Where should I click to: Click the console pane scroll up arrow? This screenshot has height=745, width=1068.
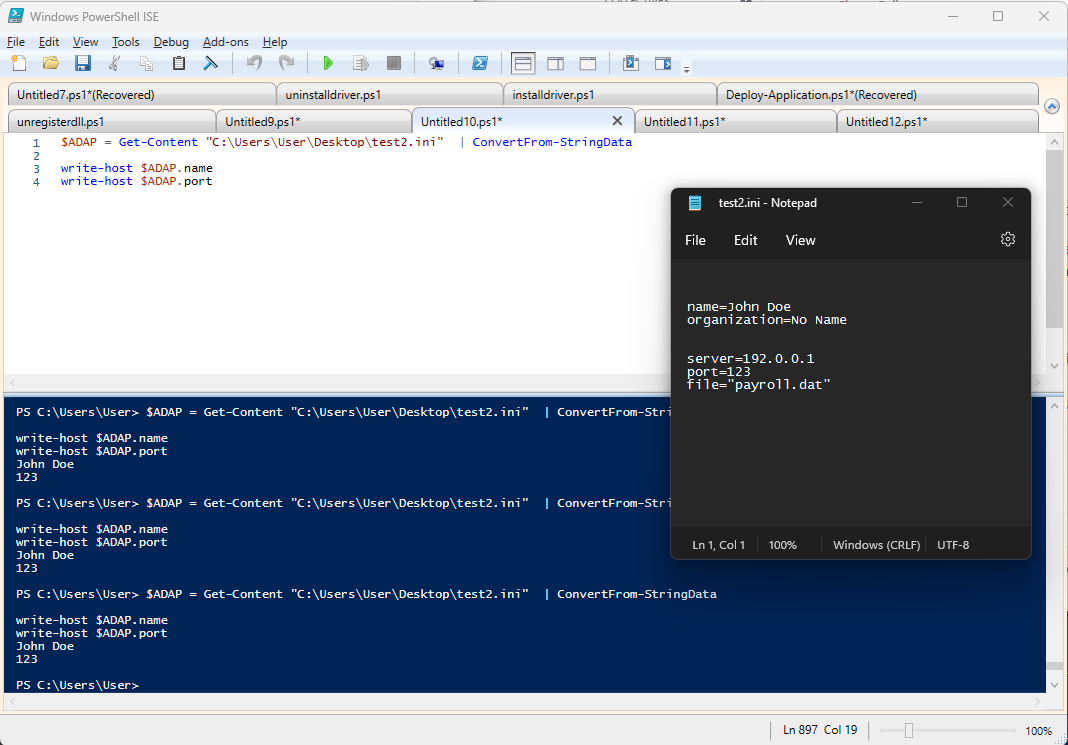[1054, 407]
